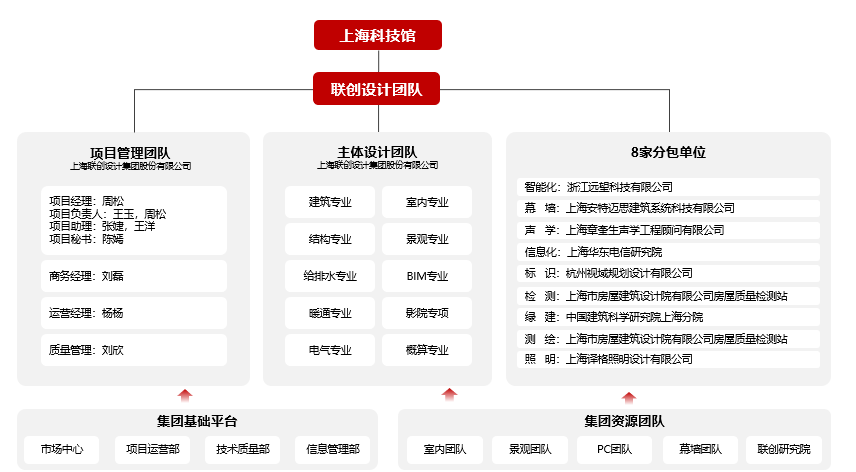Select the 质量管理:刘欣 box
This screenshot has width=856, height=472.
tap(134, 350)
